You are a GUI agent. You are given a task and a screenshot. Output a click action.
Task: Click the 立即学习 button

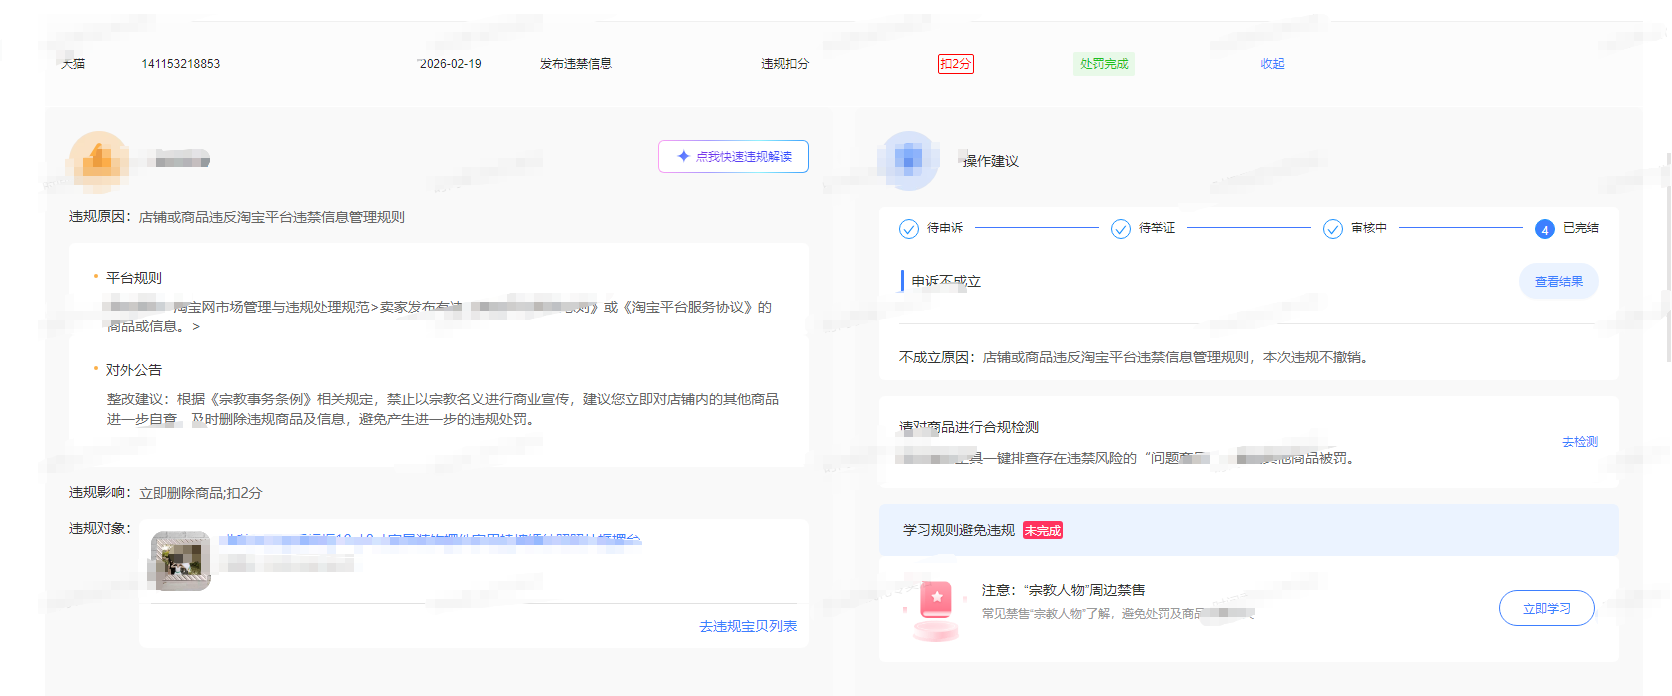click(x=1546, y=608)
